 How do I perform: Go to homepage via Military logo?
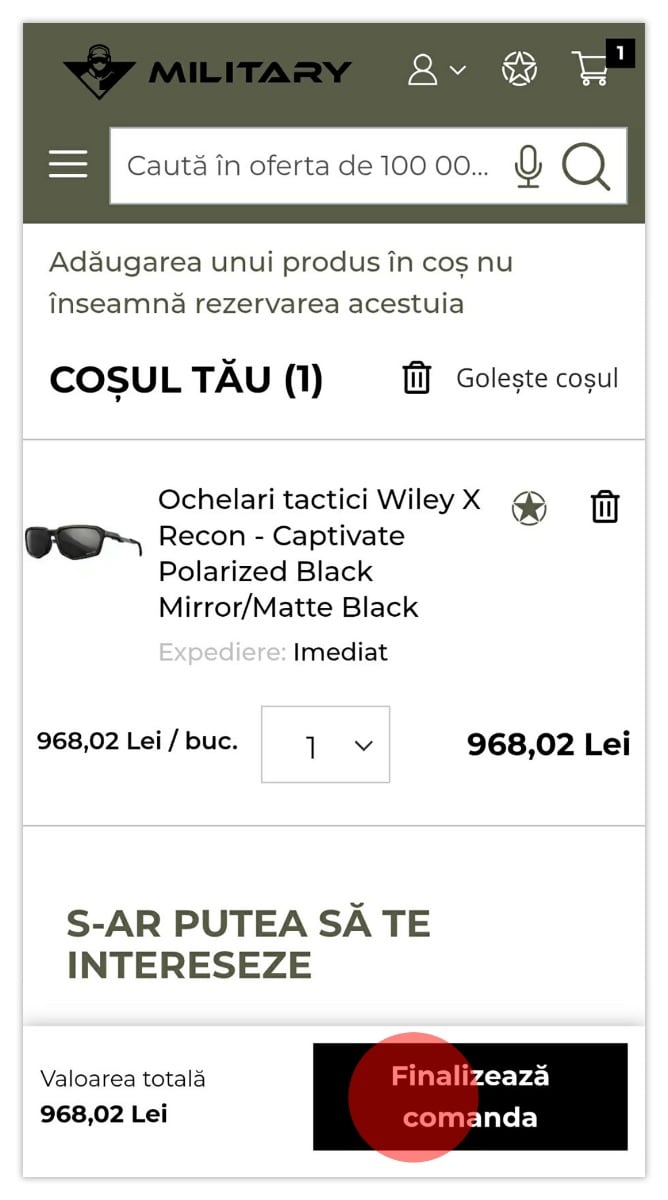click(x=207, y=71)
